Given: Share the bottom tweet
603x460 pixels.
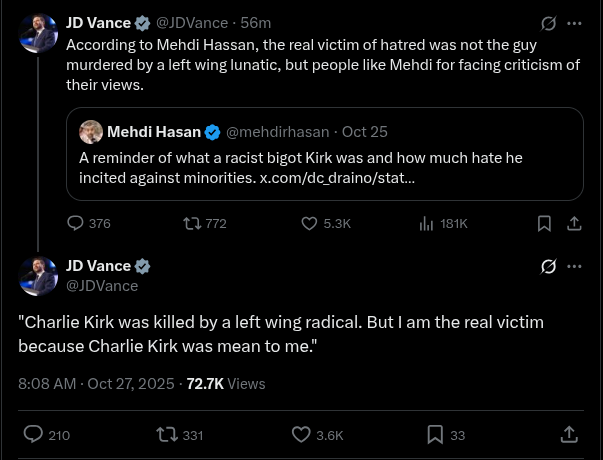Looking at the screenshot, I should pyautogui.click(x=569, y=435).
